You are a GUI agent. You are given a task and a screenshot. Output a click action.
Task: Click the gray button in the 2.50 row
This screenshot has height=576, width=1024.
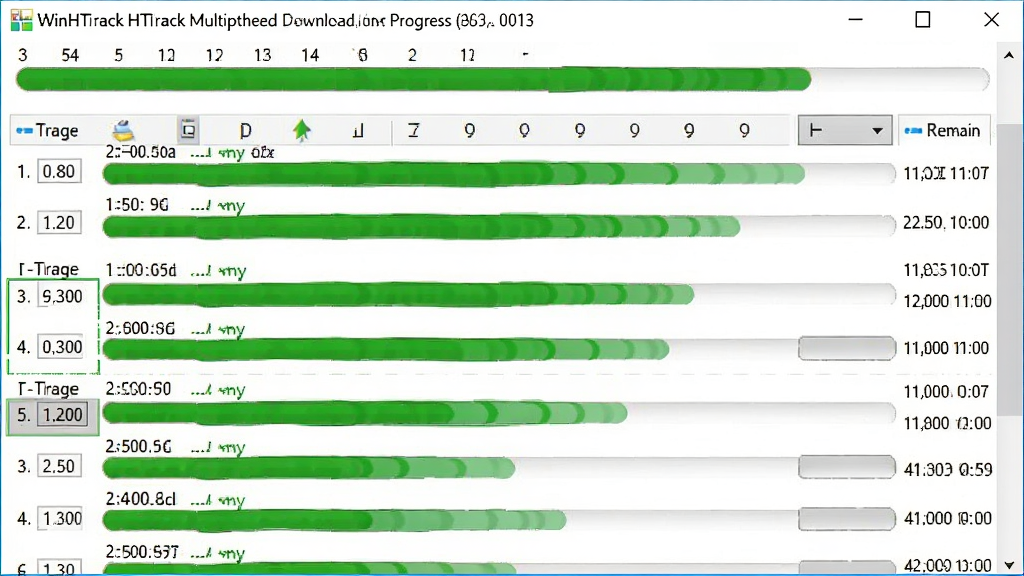tap(846, 467)
